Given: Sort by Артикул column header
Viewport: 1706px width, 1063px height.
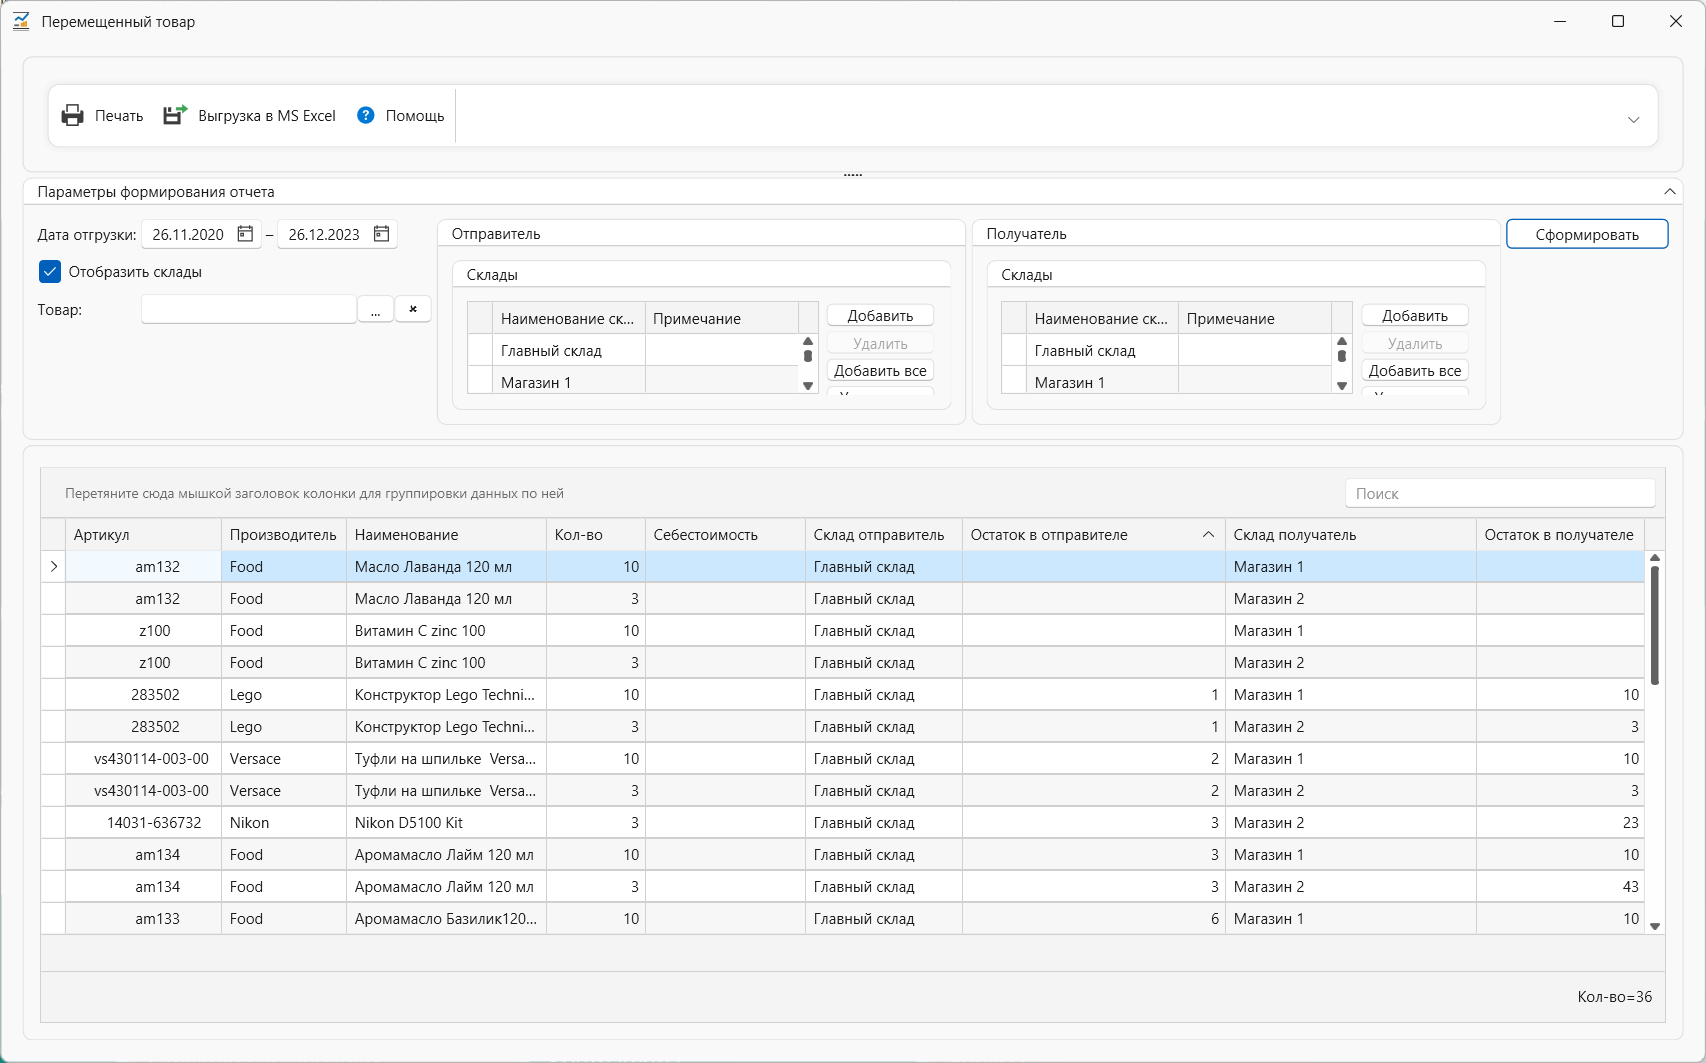Looking at the screenshot, I should tap(143, 535).
